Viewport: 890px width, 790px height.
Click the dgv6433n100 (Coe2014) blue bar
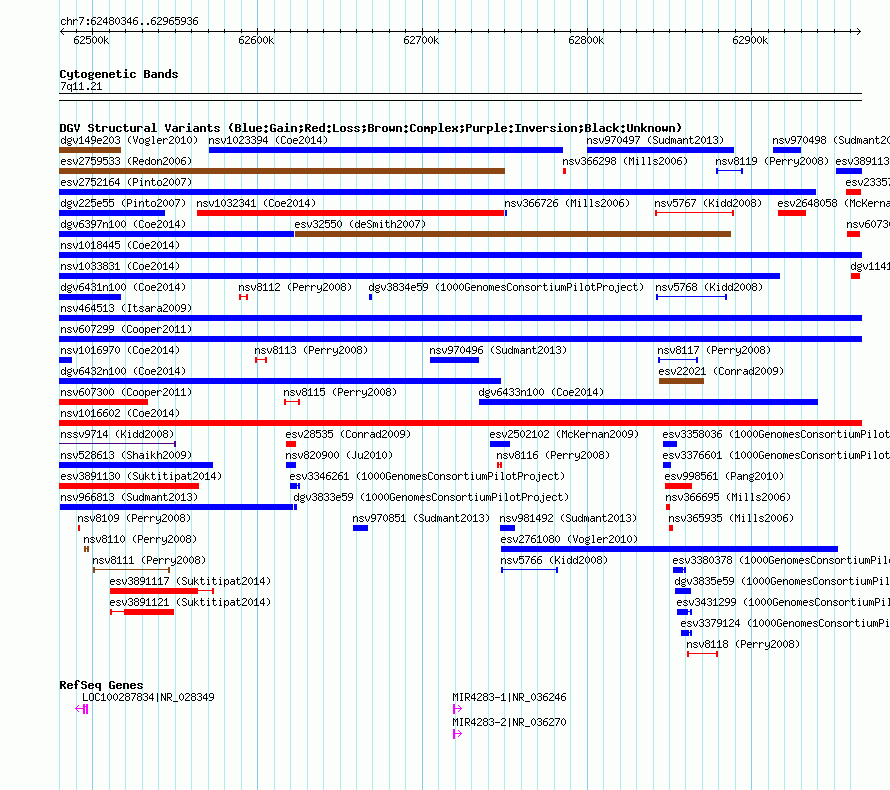pos(648,402)
